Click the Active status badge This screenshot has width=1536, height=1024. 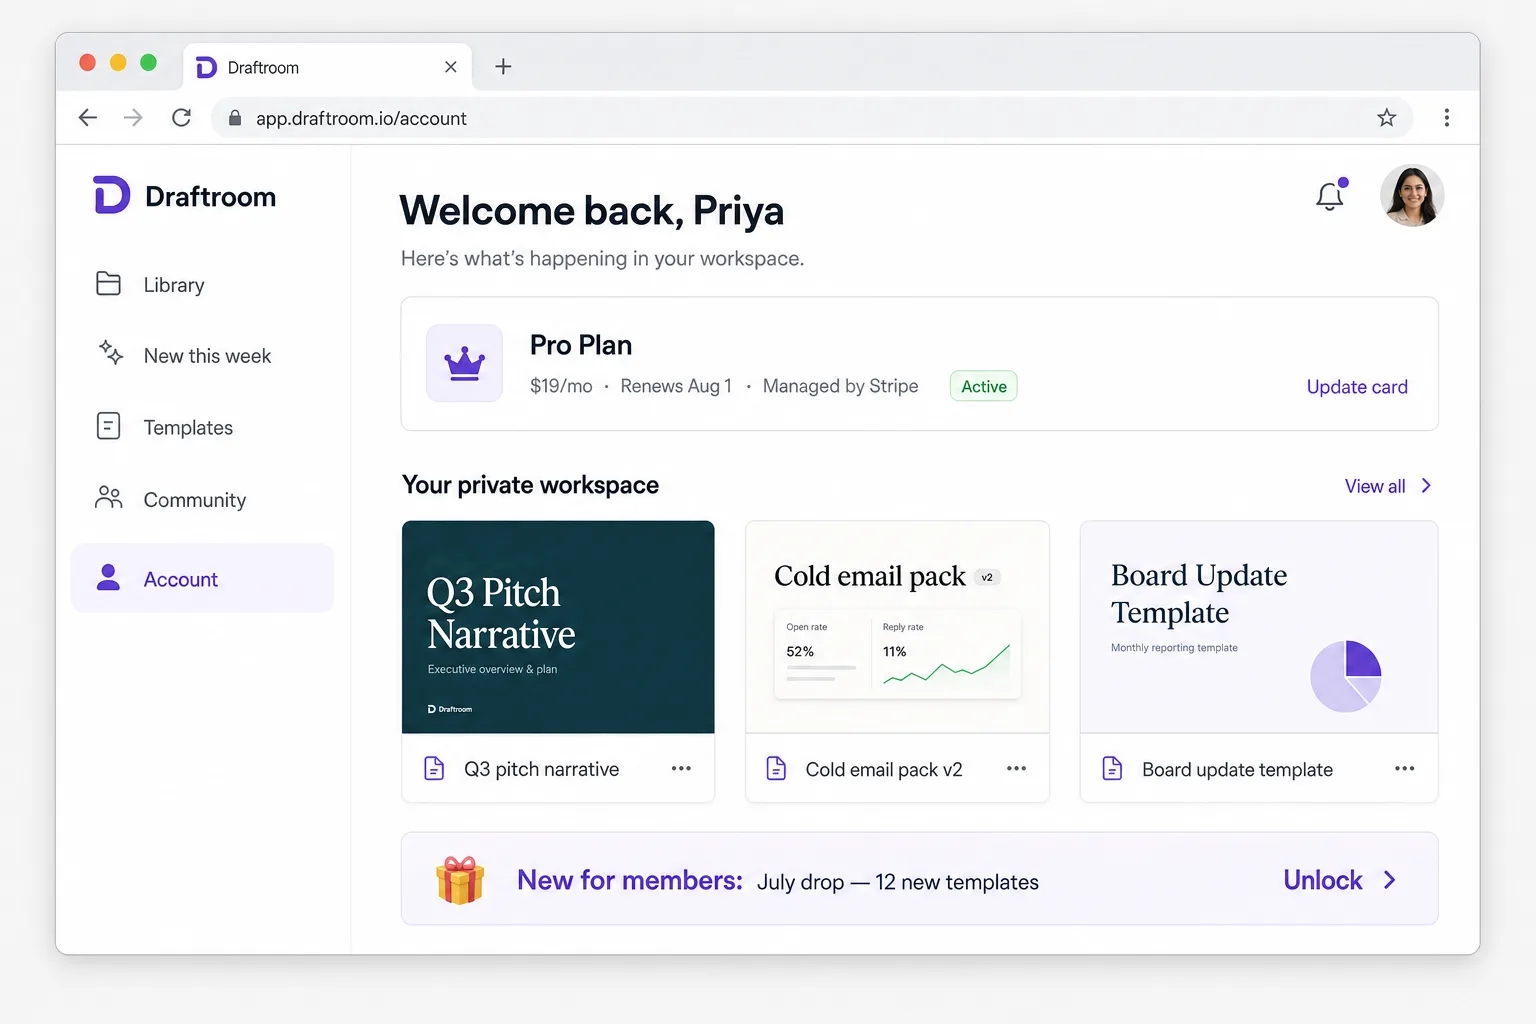(x=984, y=386)
